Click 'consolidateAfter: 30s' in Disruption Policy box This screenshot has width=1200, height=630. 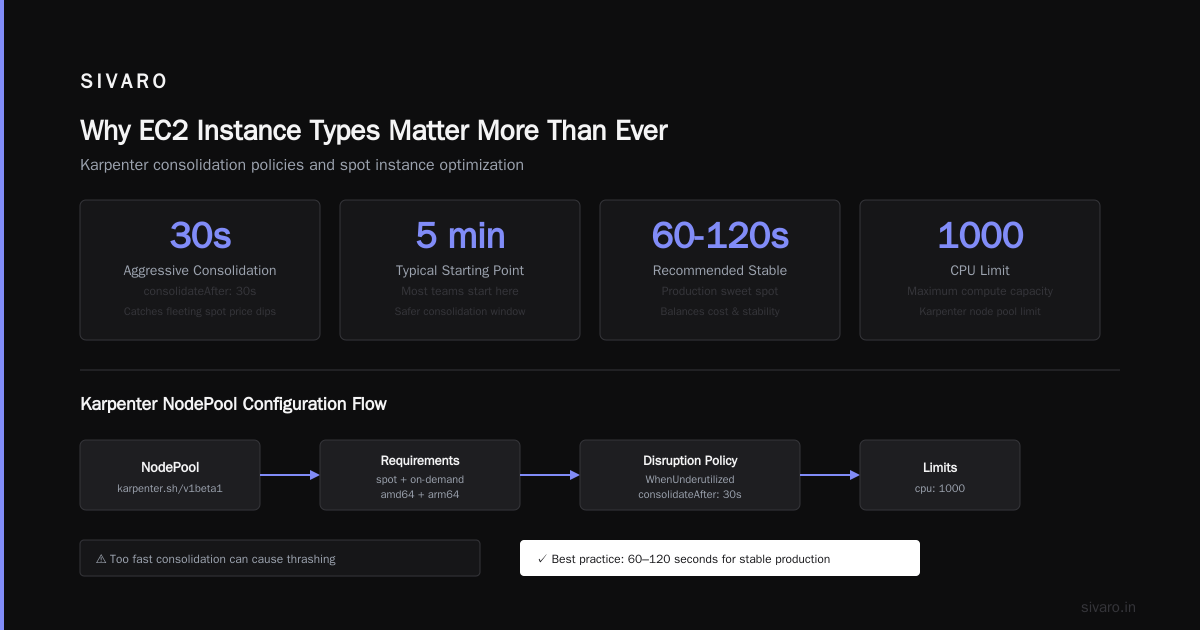690,495
